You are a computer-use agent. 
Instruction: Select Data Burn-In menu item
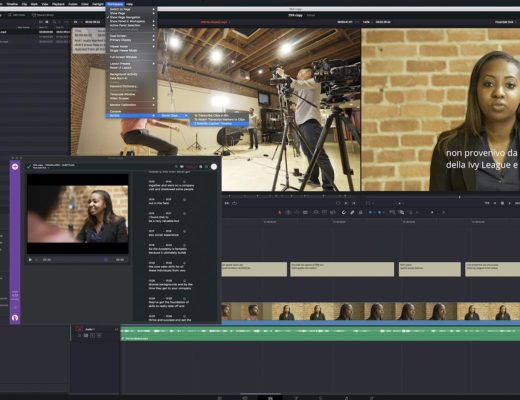(x=131, y=78)
